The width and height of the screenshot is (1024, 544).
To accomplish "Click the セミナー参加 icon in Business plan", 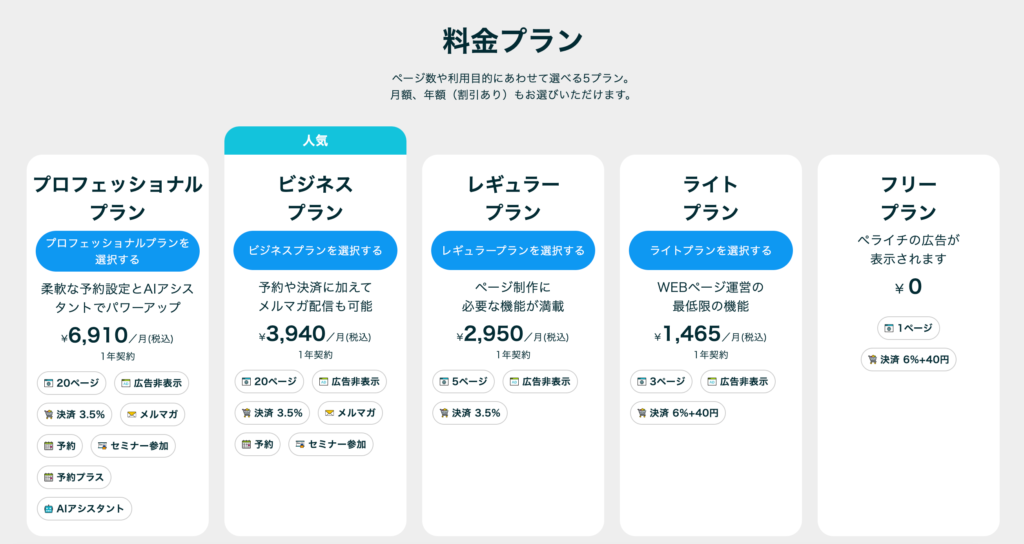I will coord(299,445).
